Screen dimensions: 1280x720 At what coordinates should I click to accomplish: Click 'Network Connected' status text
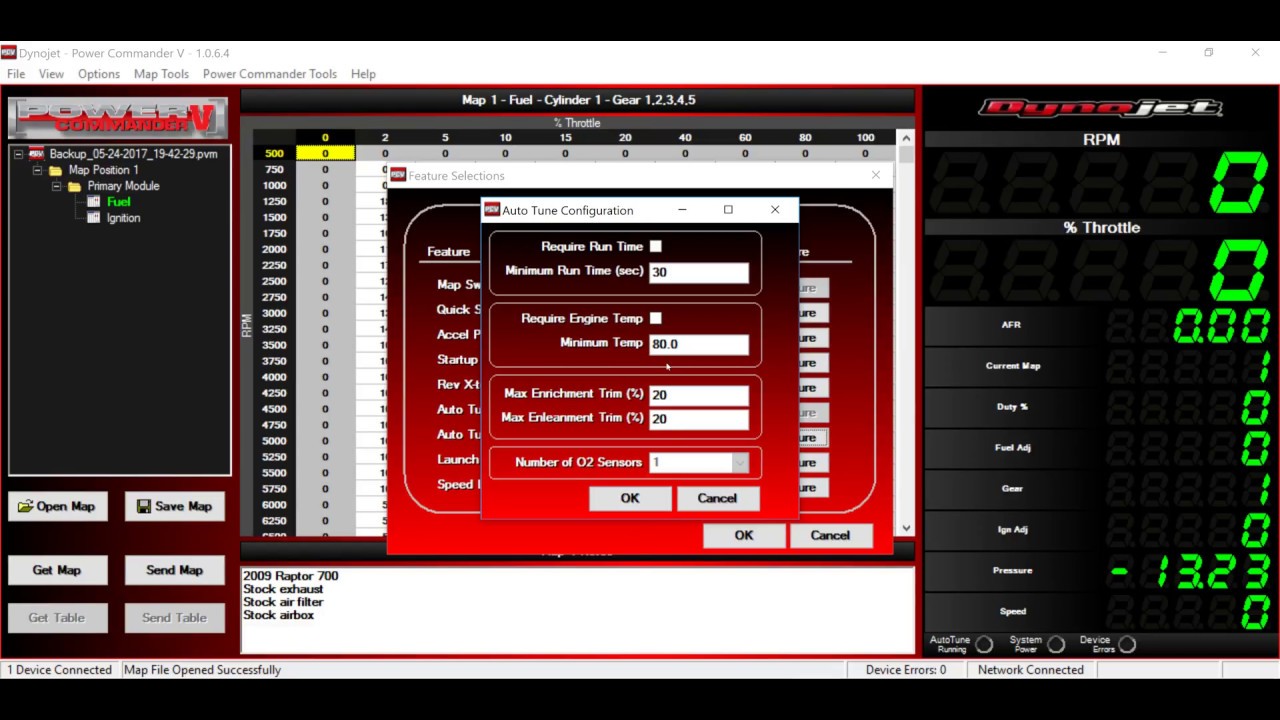pos(1030,670)
